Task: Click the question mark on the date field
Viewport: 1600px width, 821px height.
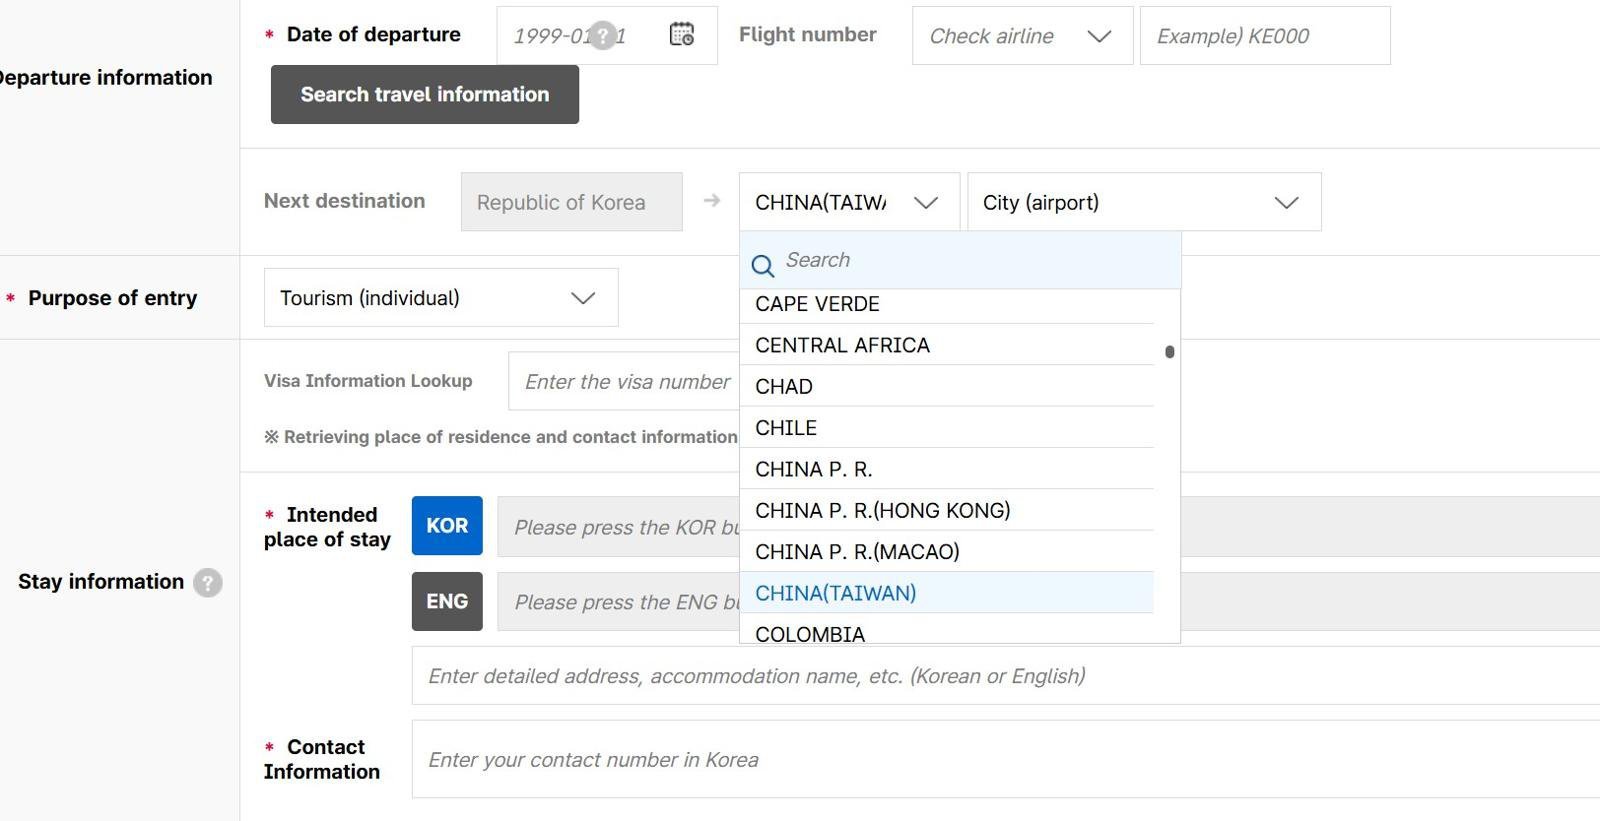Action: 602,36
